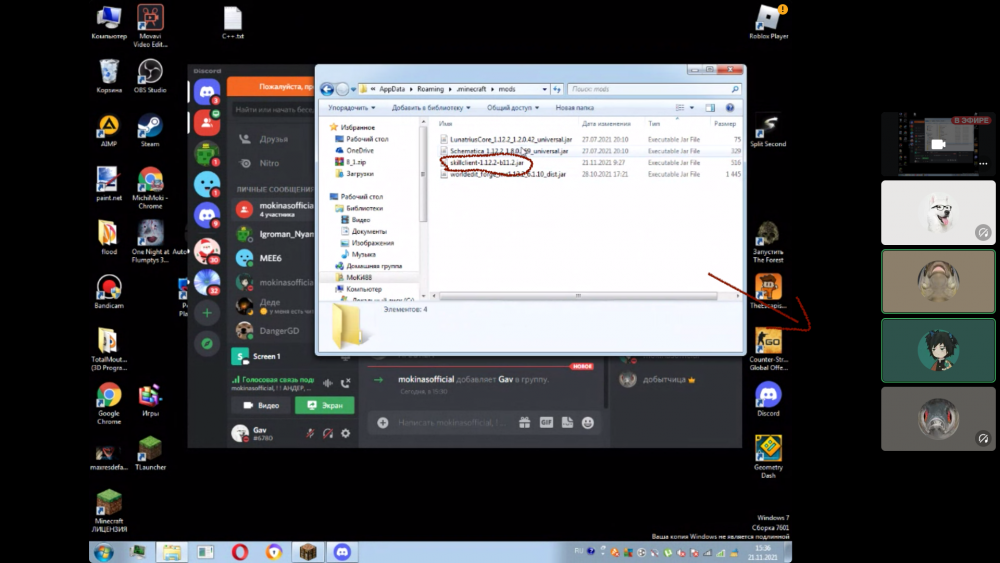This screenshot has width=1000, height=563.
Task: Open Домашняя группа in navigation pane
Action: tap(373, 266)
